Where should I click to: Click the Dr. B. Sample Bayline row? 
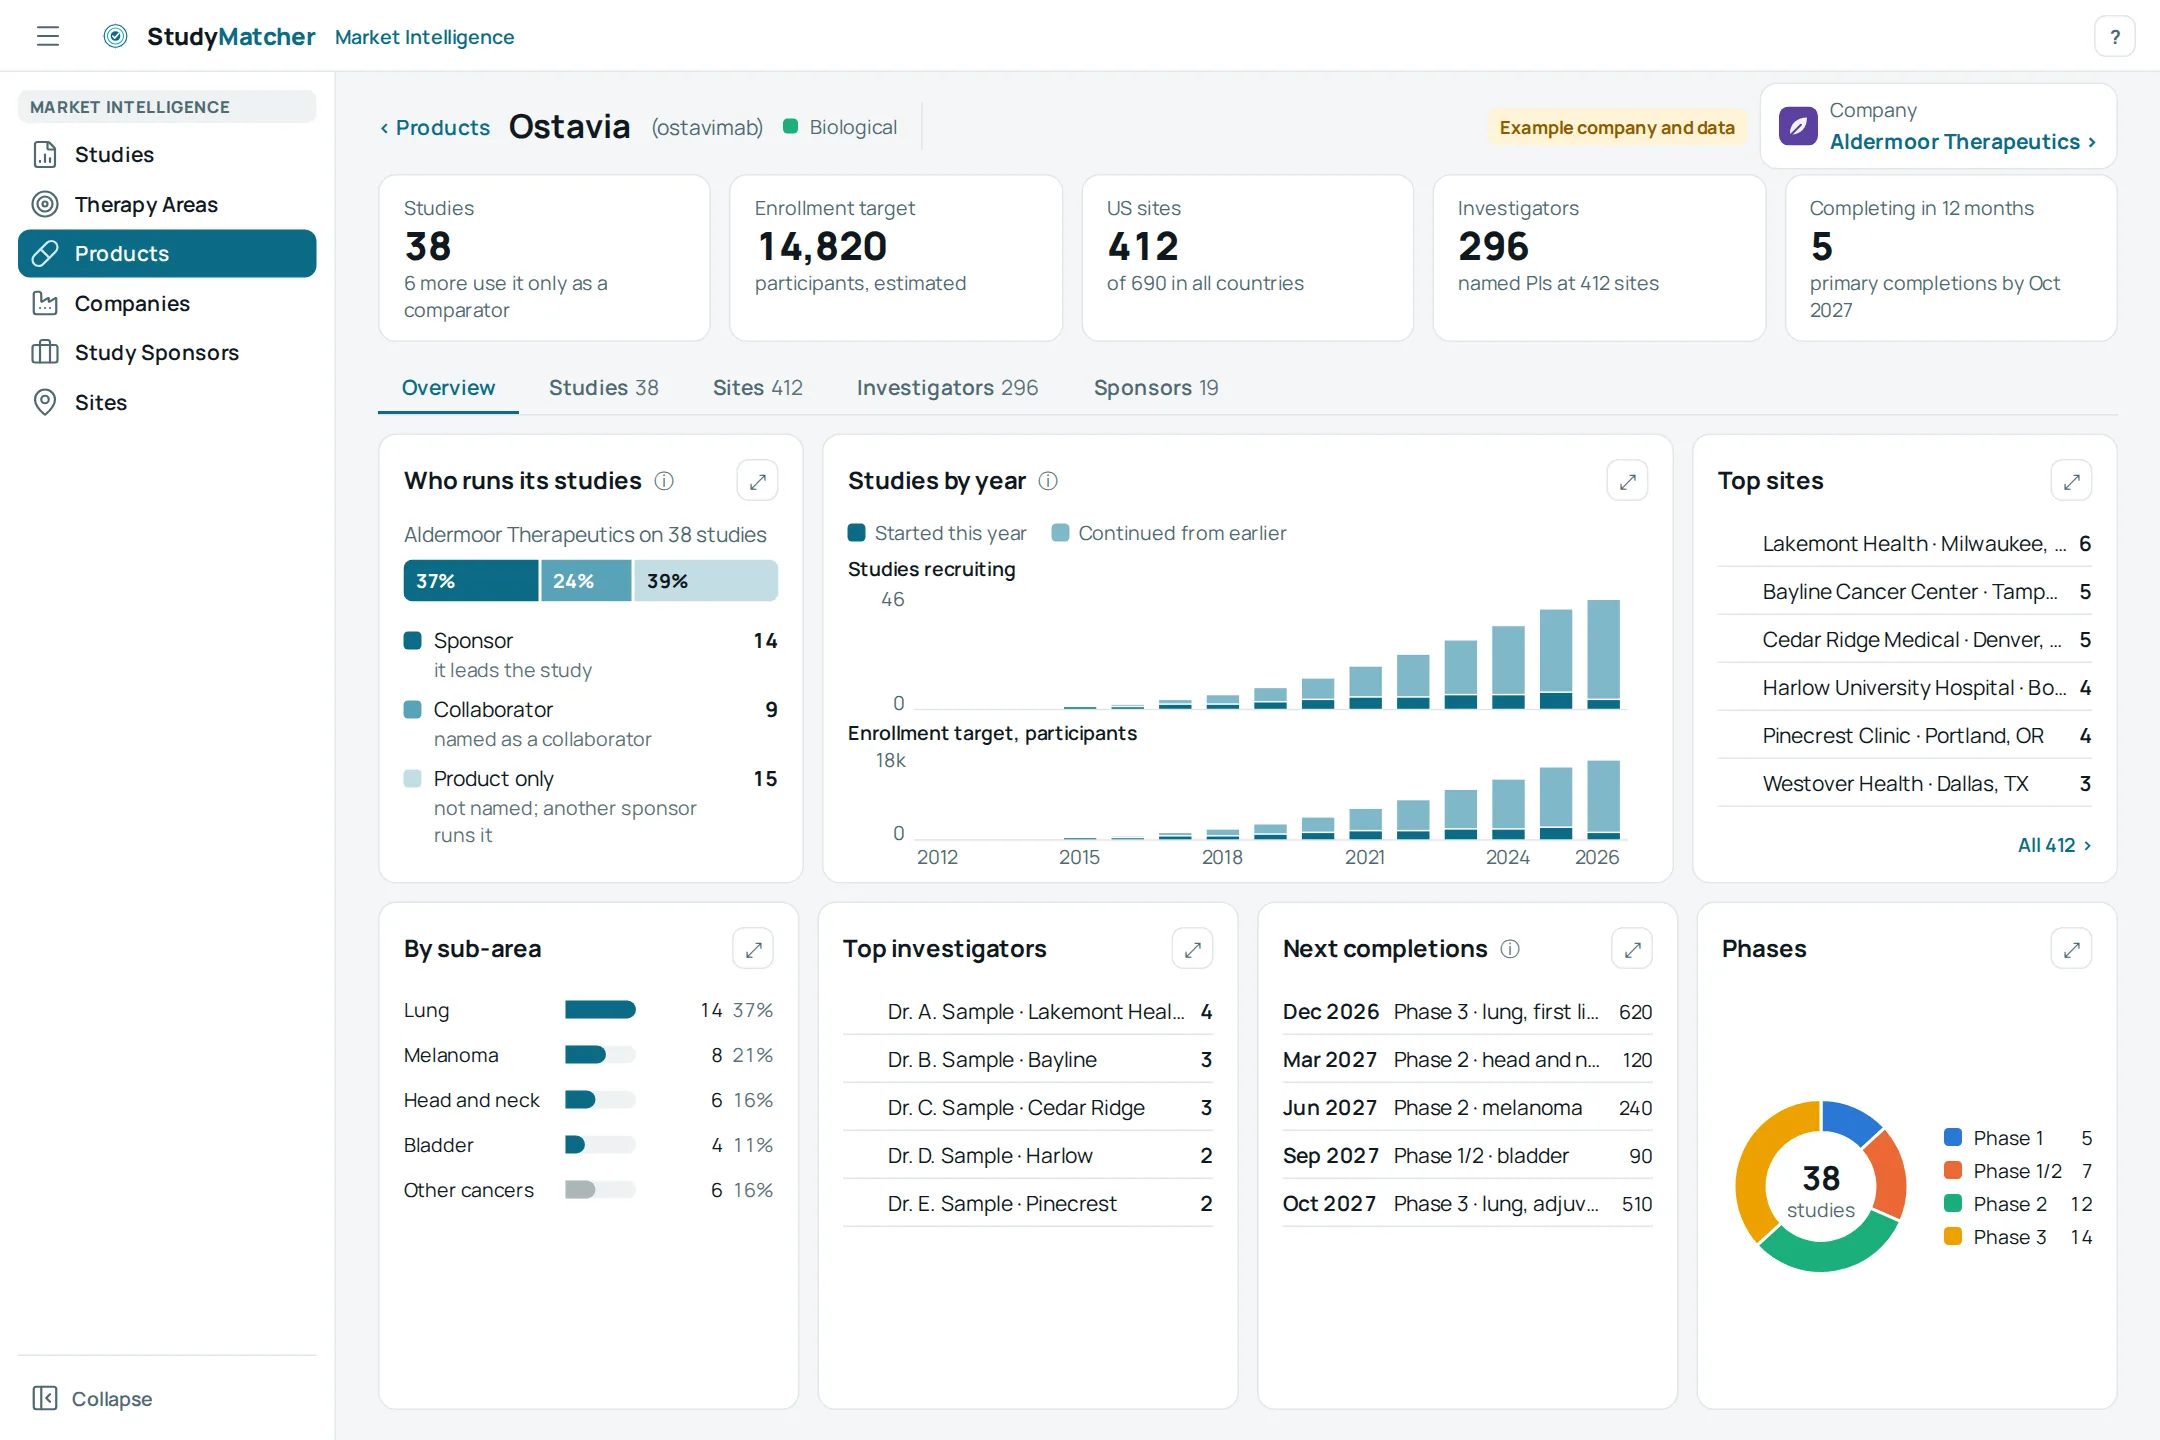click(x=1027, y=1060)
